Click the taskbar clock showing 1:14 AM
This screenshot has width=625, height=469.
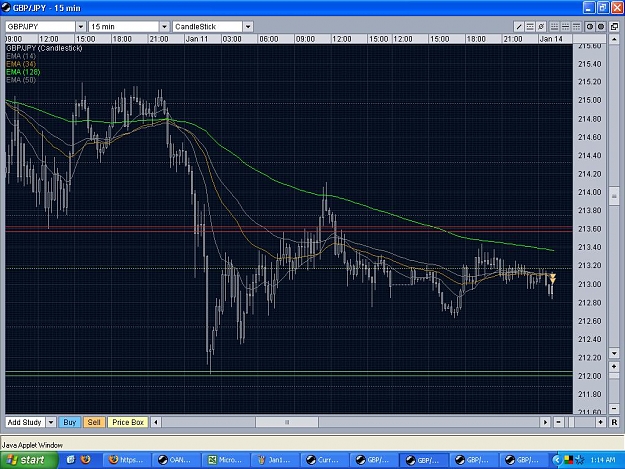[x=602, y=460]
